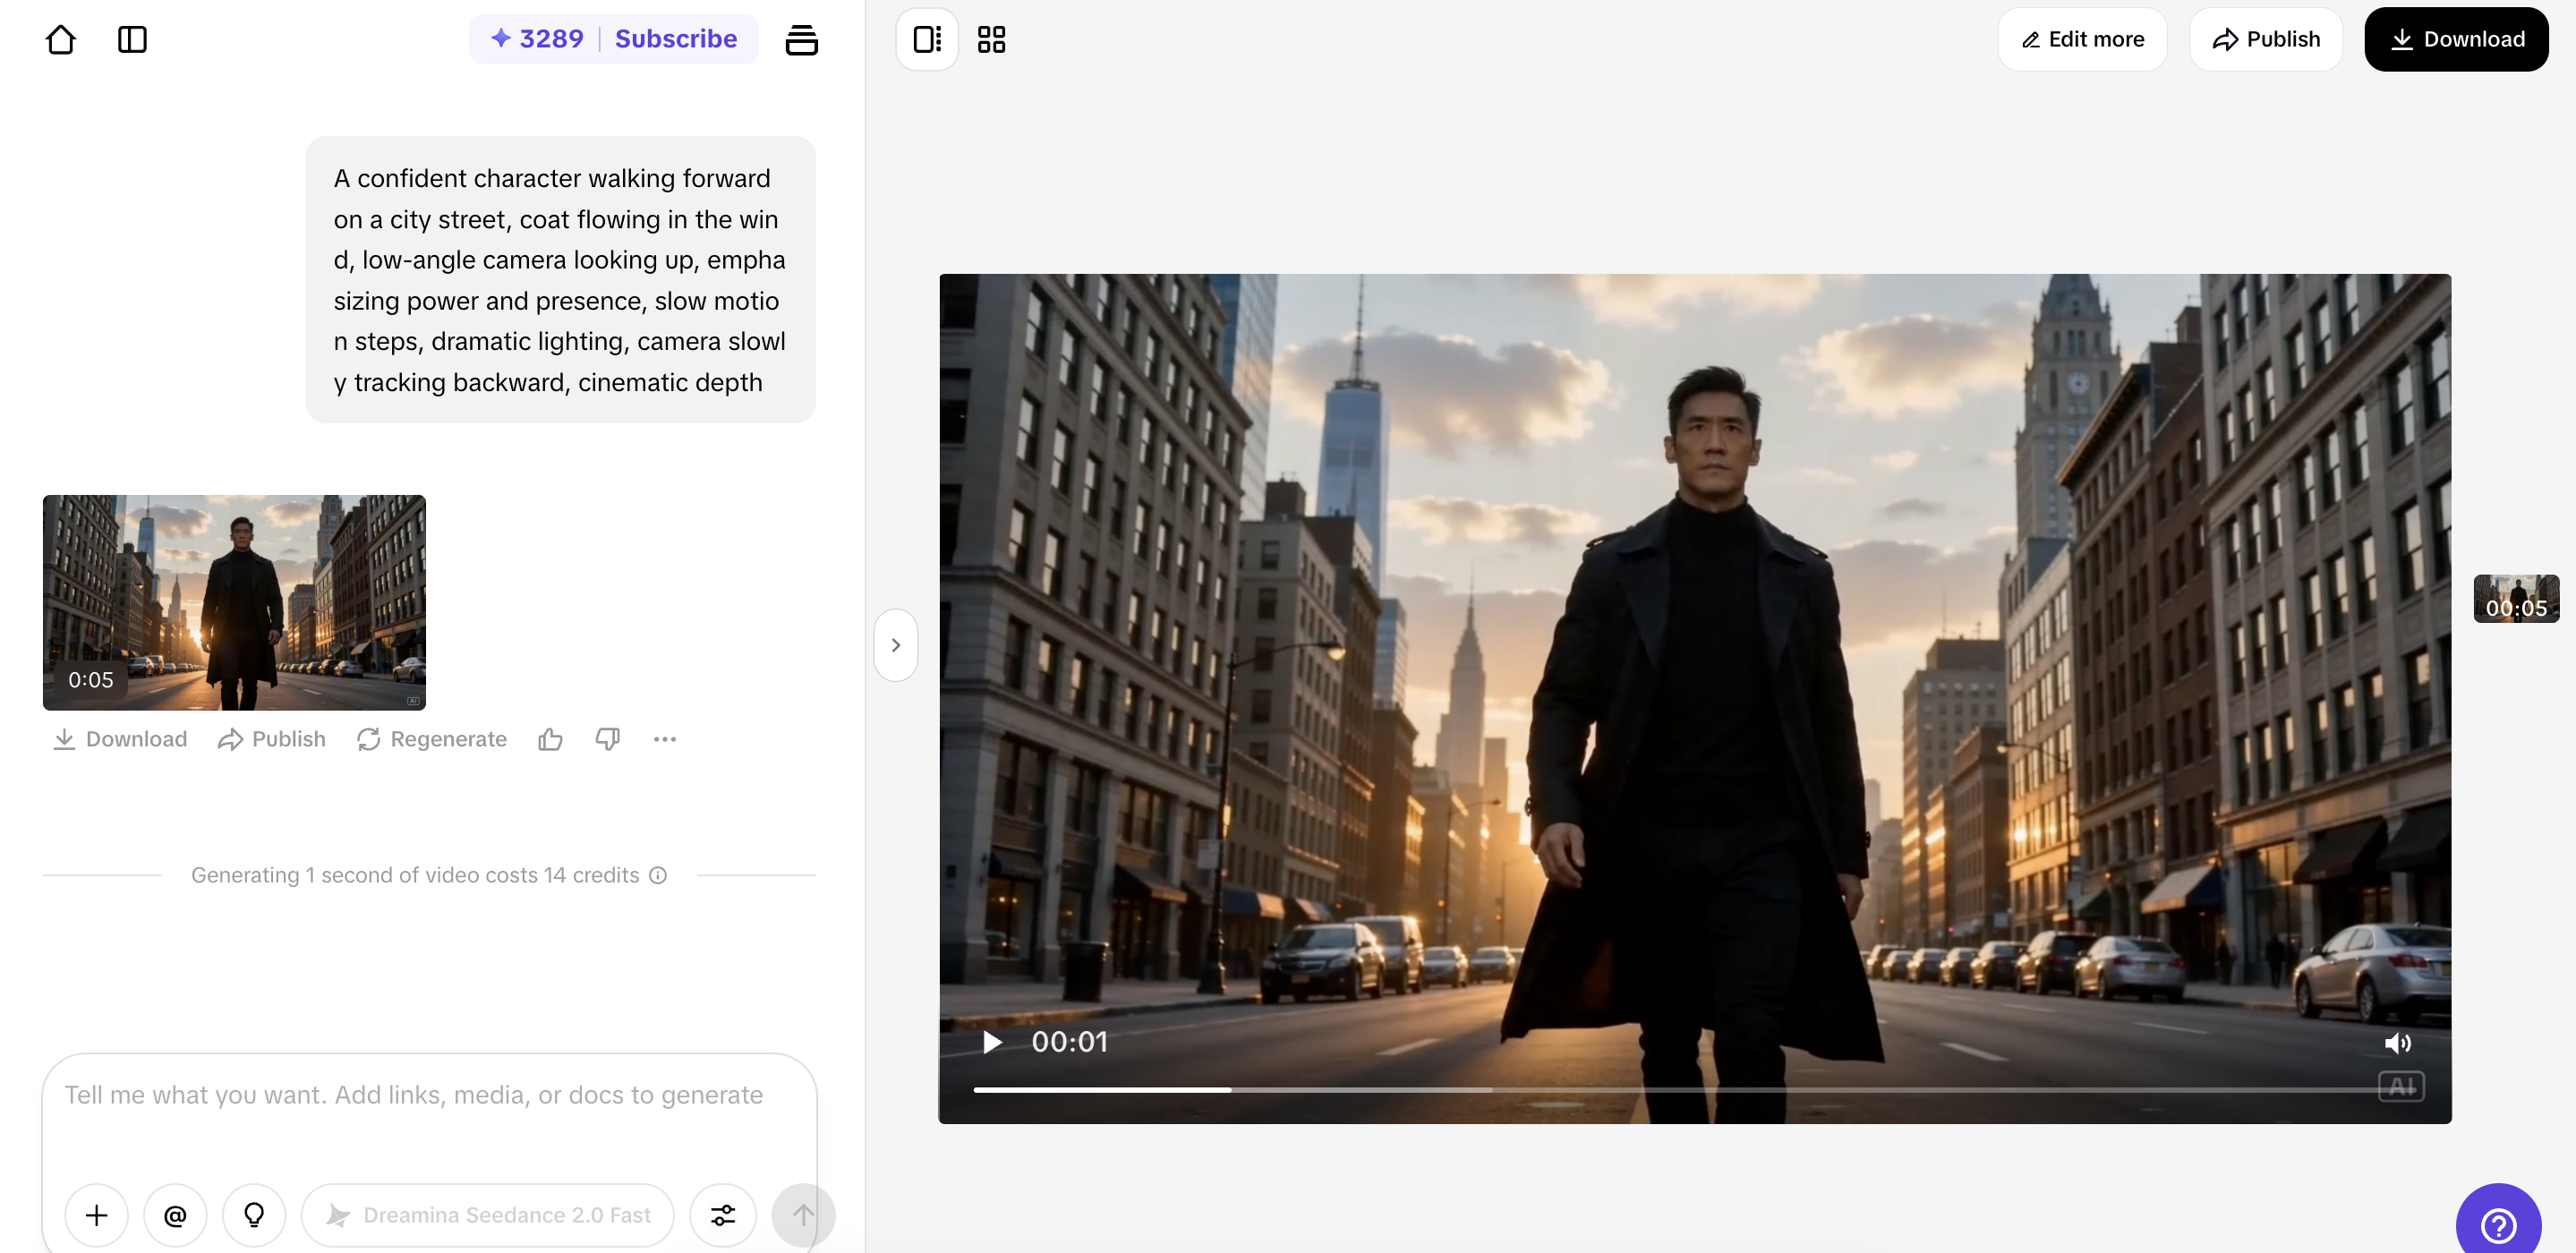
Task: Open the Dreamina Seedance 2.0 Fast model selector
Action: pyautogui.click(x=487, y=1215)
